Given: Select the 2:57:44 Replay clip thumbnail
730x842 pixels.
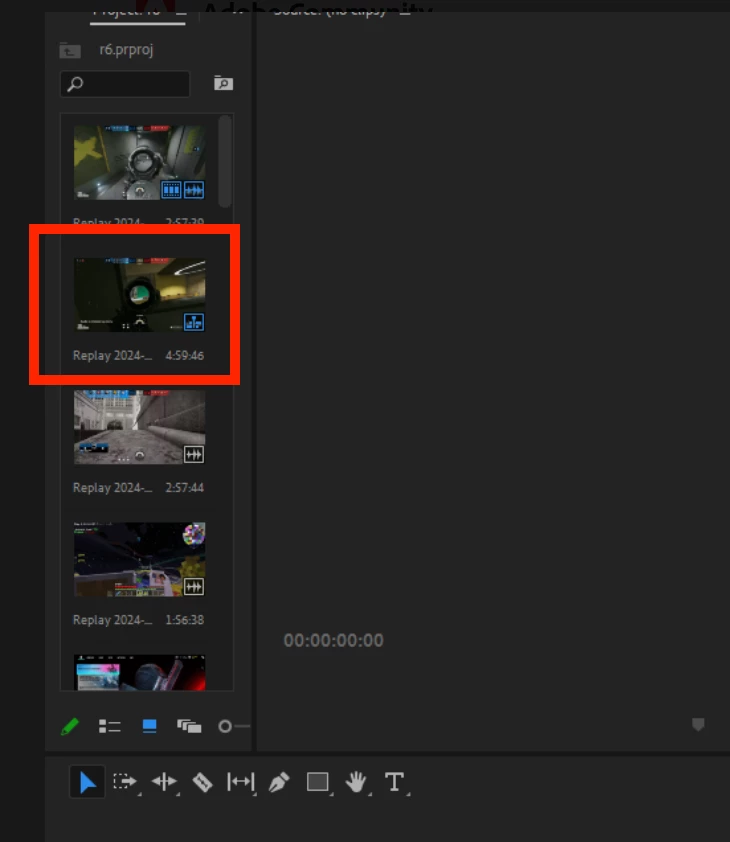Looking at the screenshot, I should pos(140,427).
